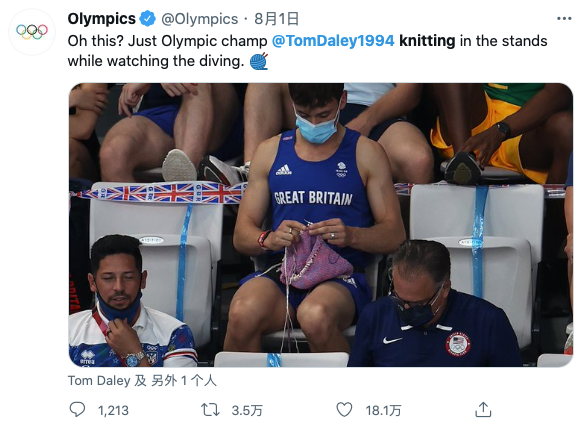Open the three-dot more options menu

point(564,19)
